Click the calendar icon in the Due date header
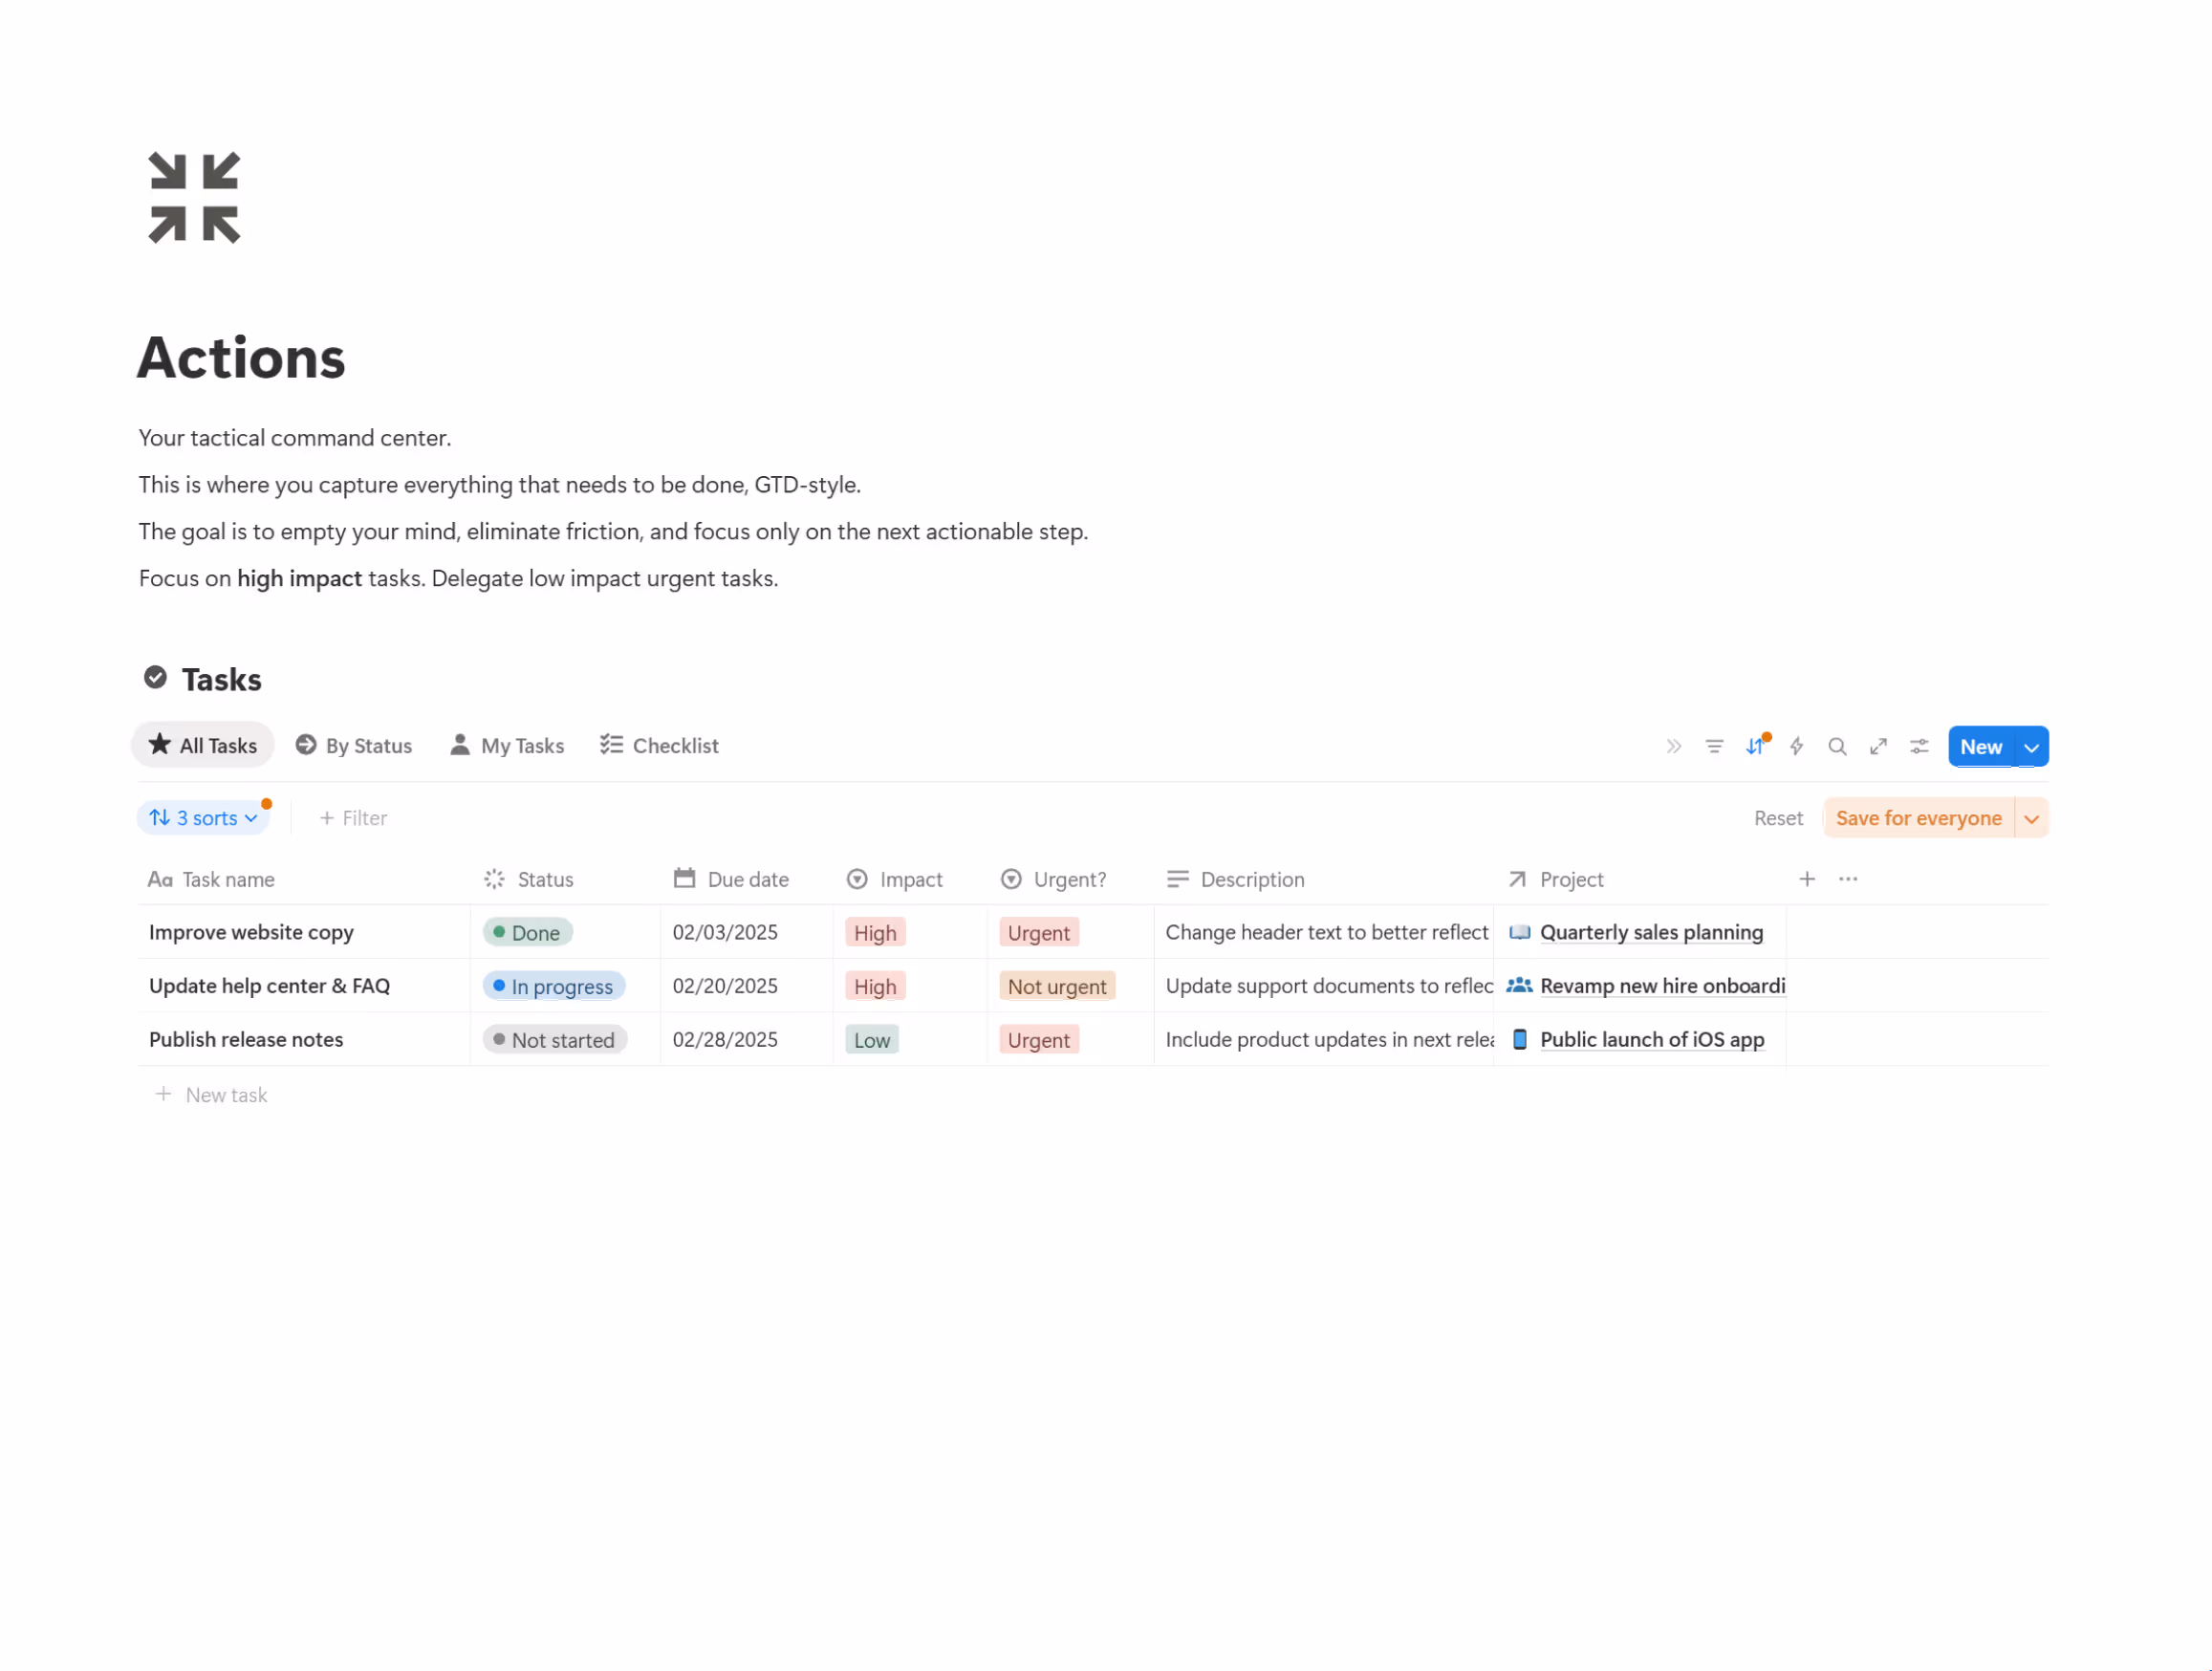This screenshot has width=2212, height=1671. click(x=684, y=878)
